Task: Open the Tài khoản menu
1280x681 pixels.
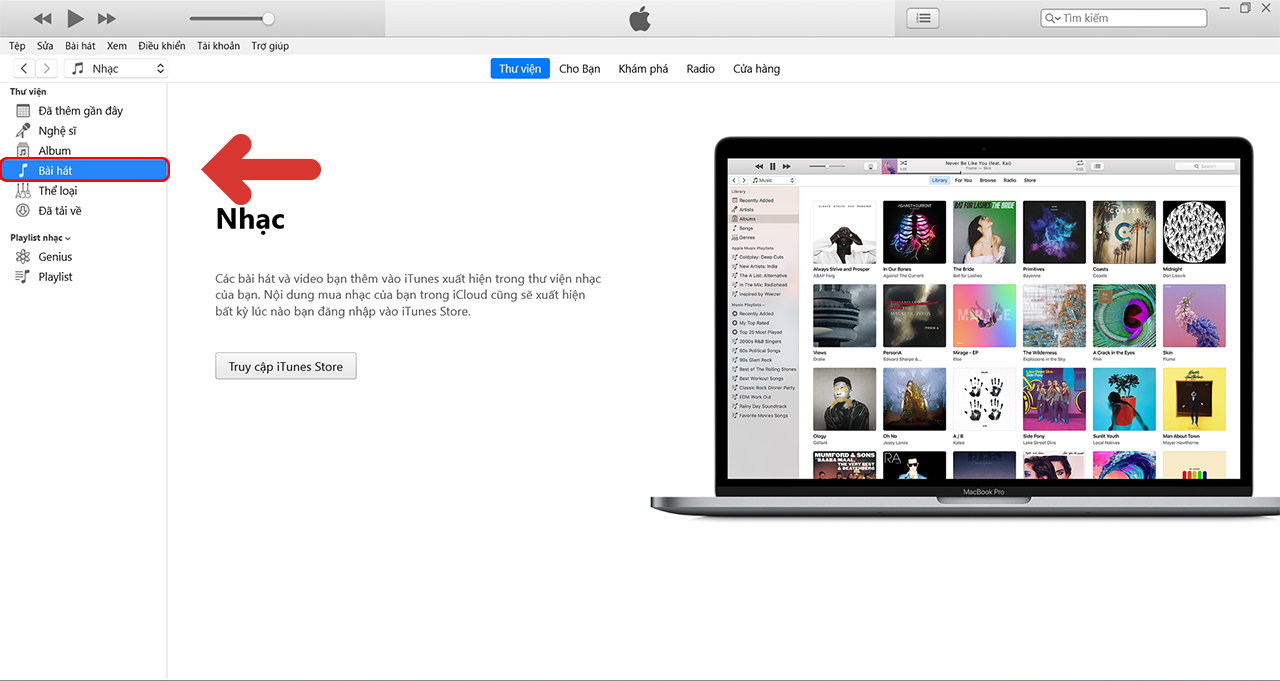Action: [218, 46]
